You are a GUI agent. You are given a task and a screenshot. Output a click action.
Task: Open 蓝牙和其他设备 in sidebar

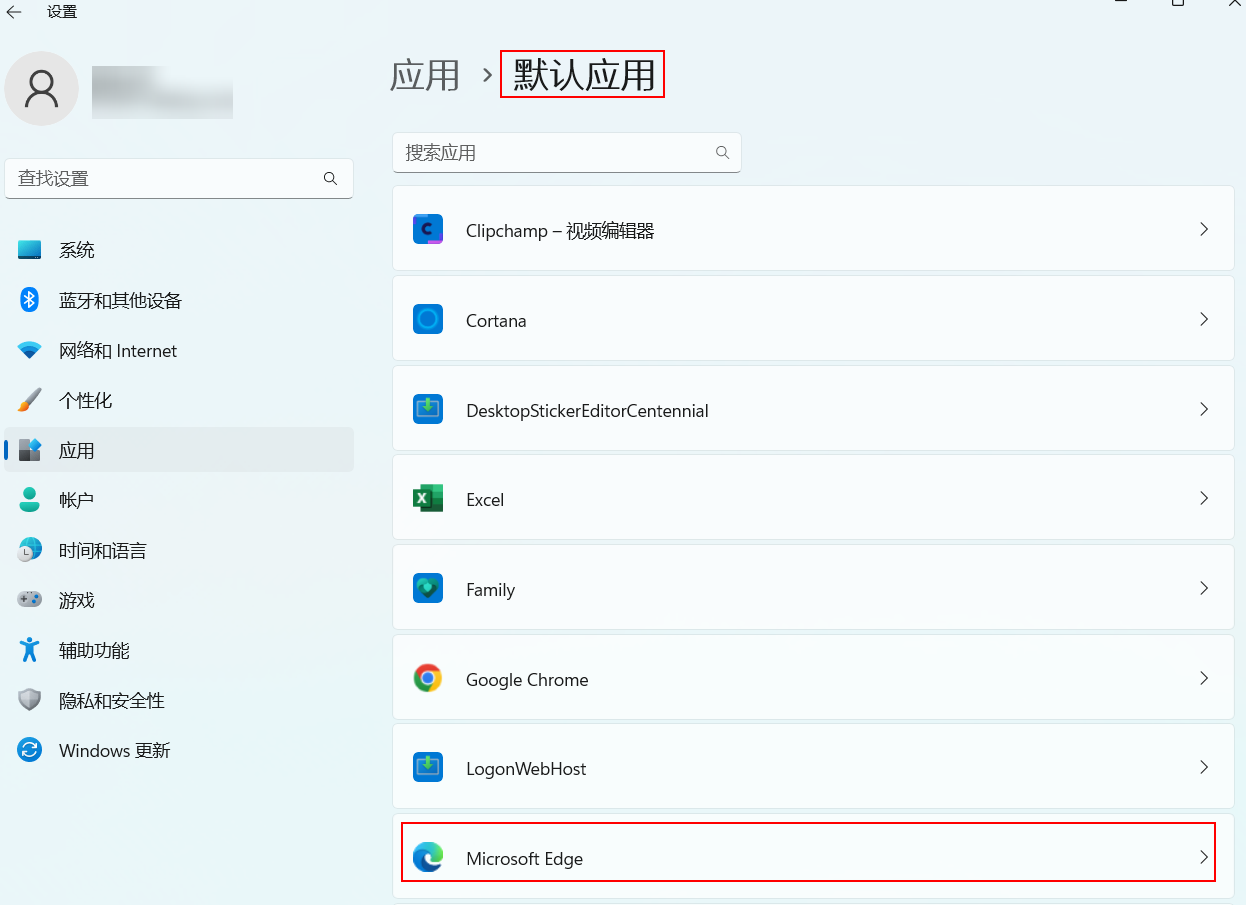120,301
